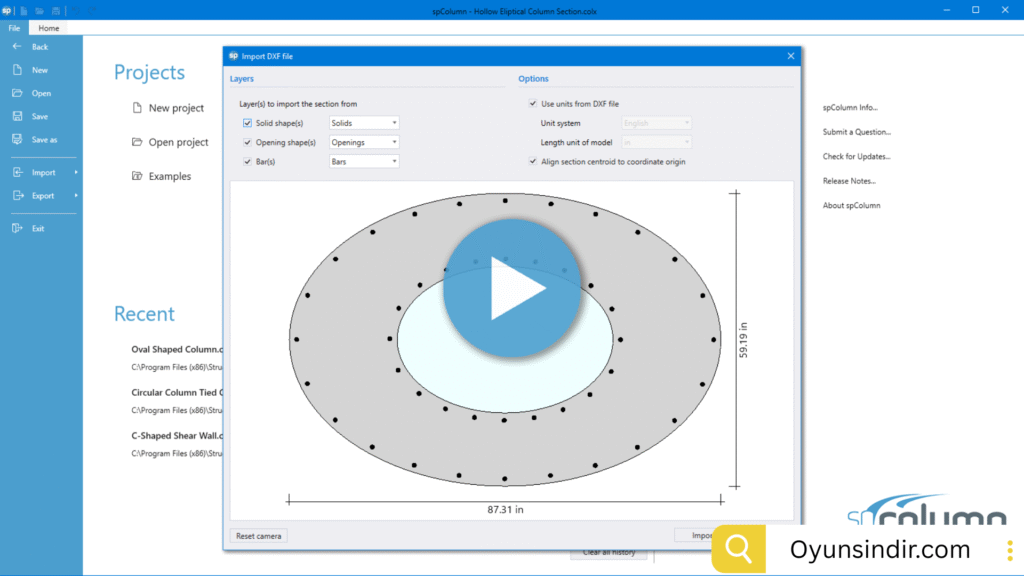Switch to the Home tab
This screenshot has height=576, width=1024.
[48, 28]
